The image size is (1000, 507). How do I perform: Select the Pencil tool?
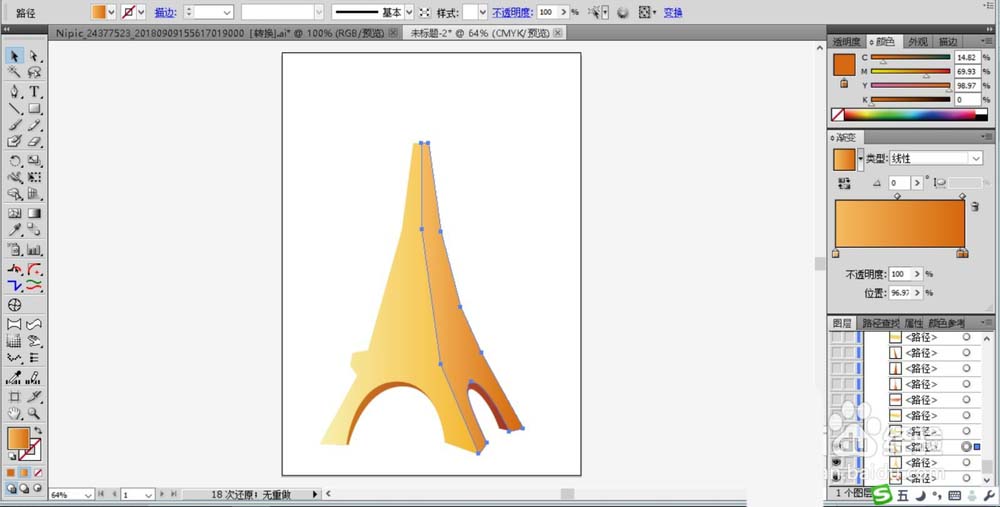tap(34, 125)
